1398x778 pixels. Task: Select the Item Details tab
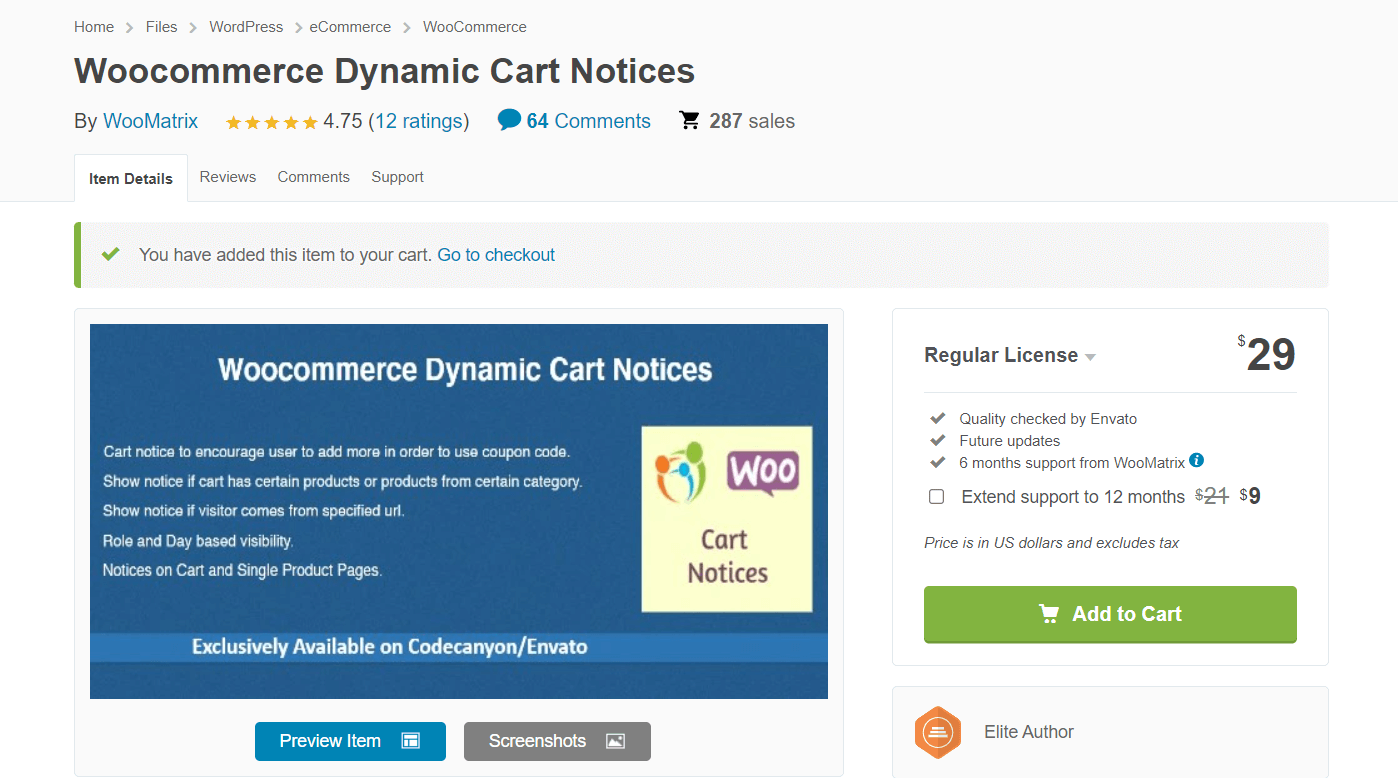click(x=131, y=178)
